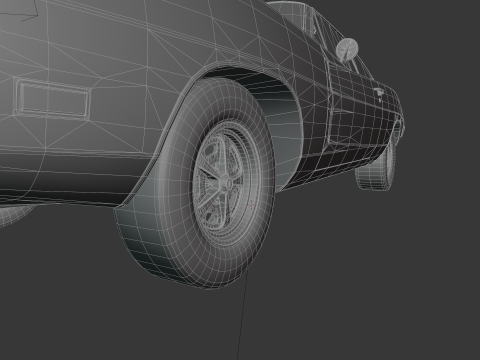Select the round side mirror
The image size is (480, 360).
347,49
